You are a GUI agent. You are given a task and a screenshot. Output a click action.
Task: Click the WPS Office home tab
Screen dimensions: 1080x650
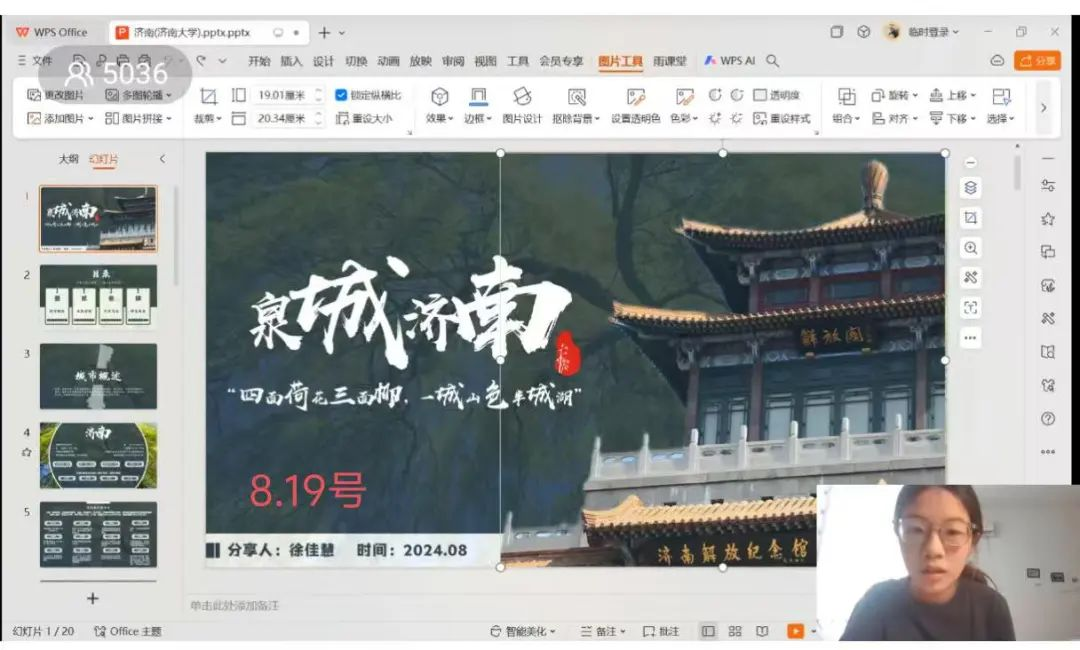pos(52,32)
